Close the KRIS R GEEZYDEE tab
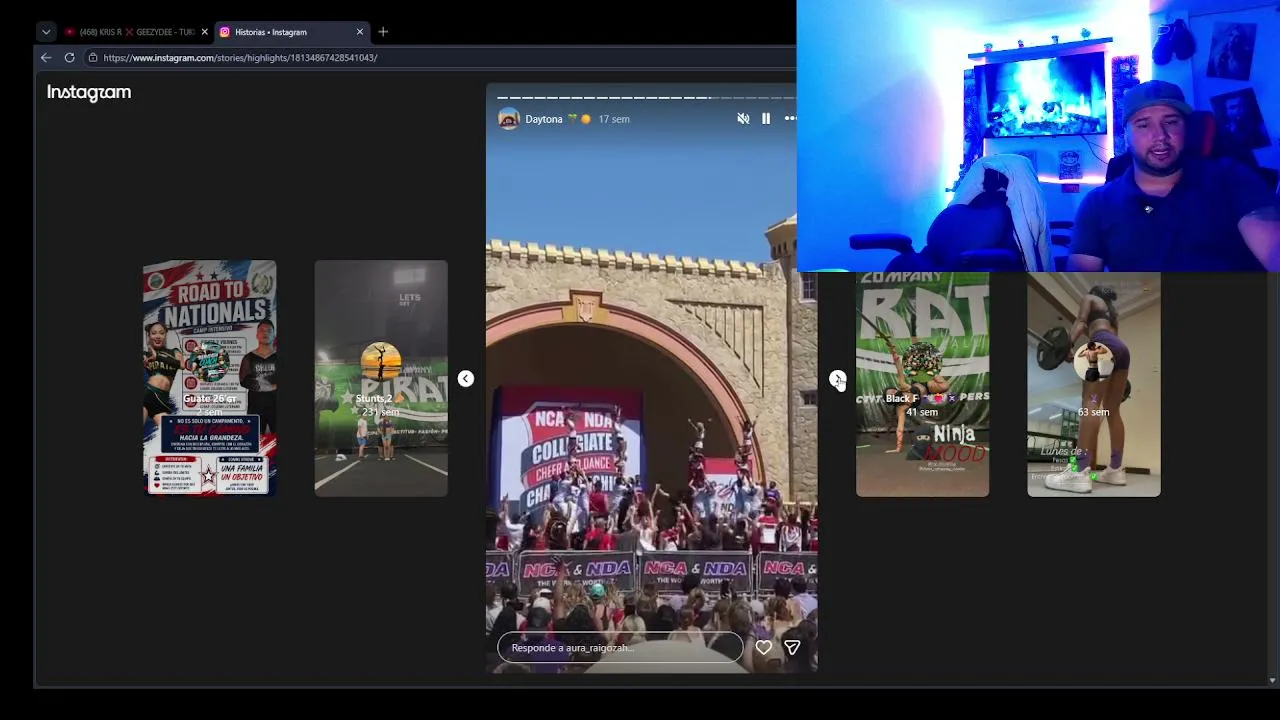The image size is (1280, 720). (x=204, y=32)
